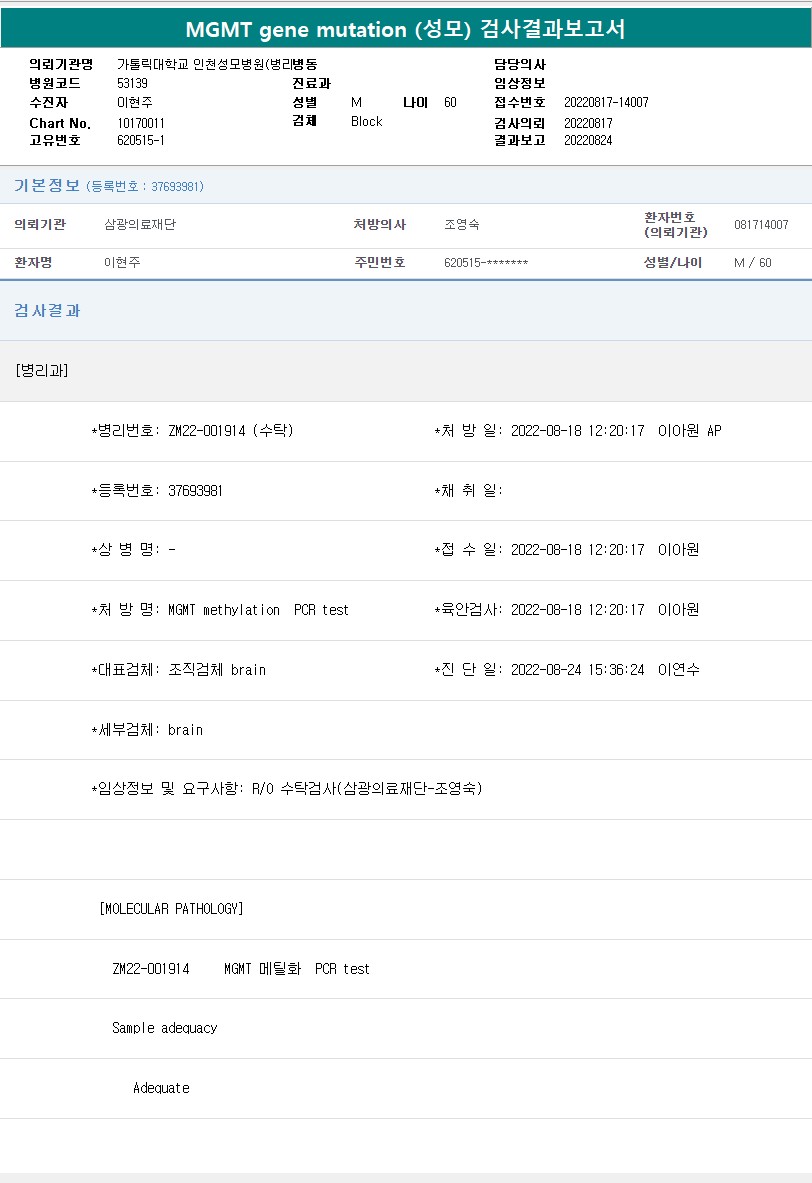This screenshot has width=812, height=1183.
Task: Open the 검사결과 section header
Action: pyautogui.click(x=47, y=311)
